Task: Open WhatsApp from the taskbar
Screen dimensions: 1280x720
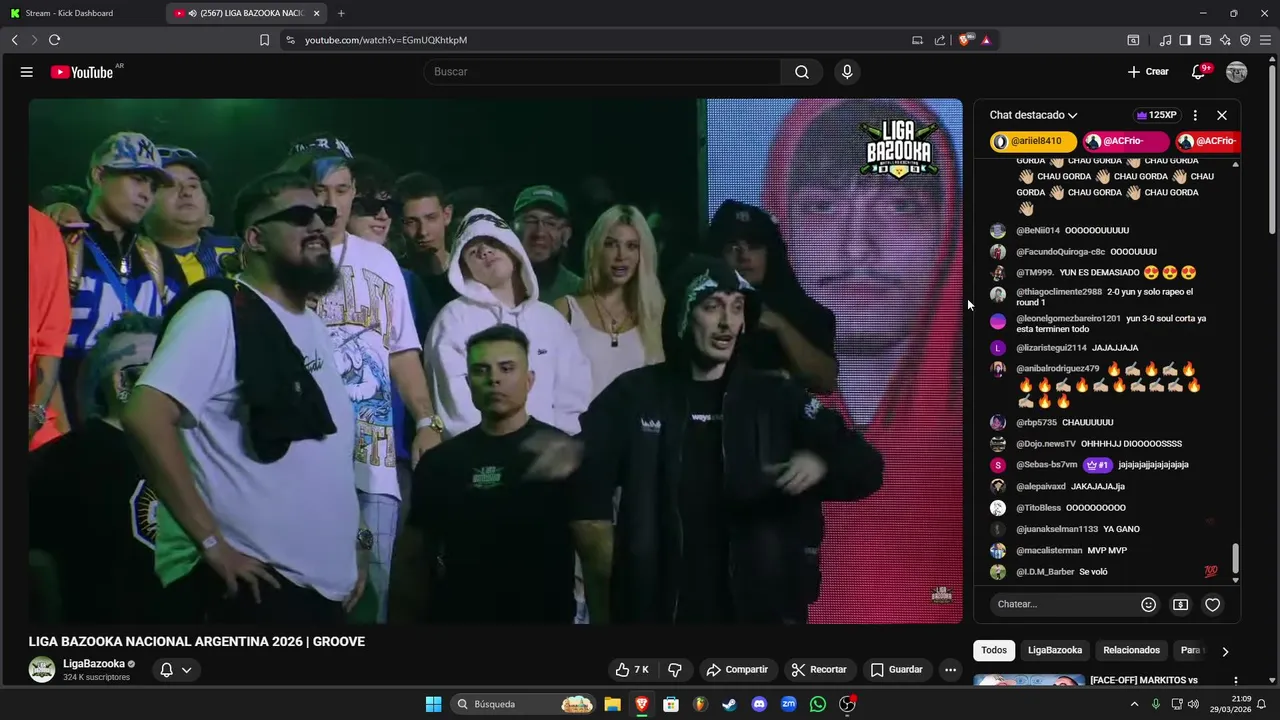Action: pyautogui.click(x=818, y=704)
